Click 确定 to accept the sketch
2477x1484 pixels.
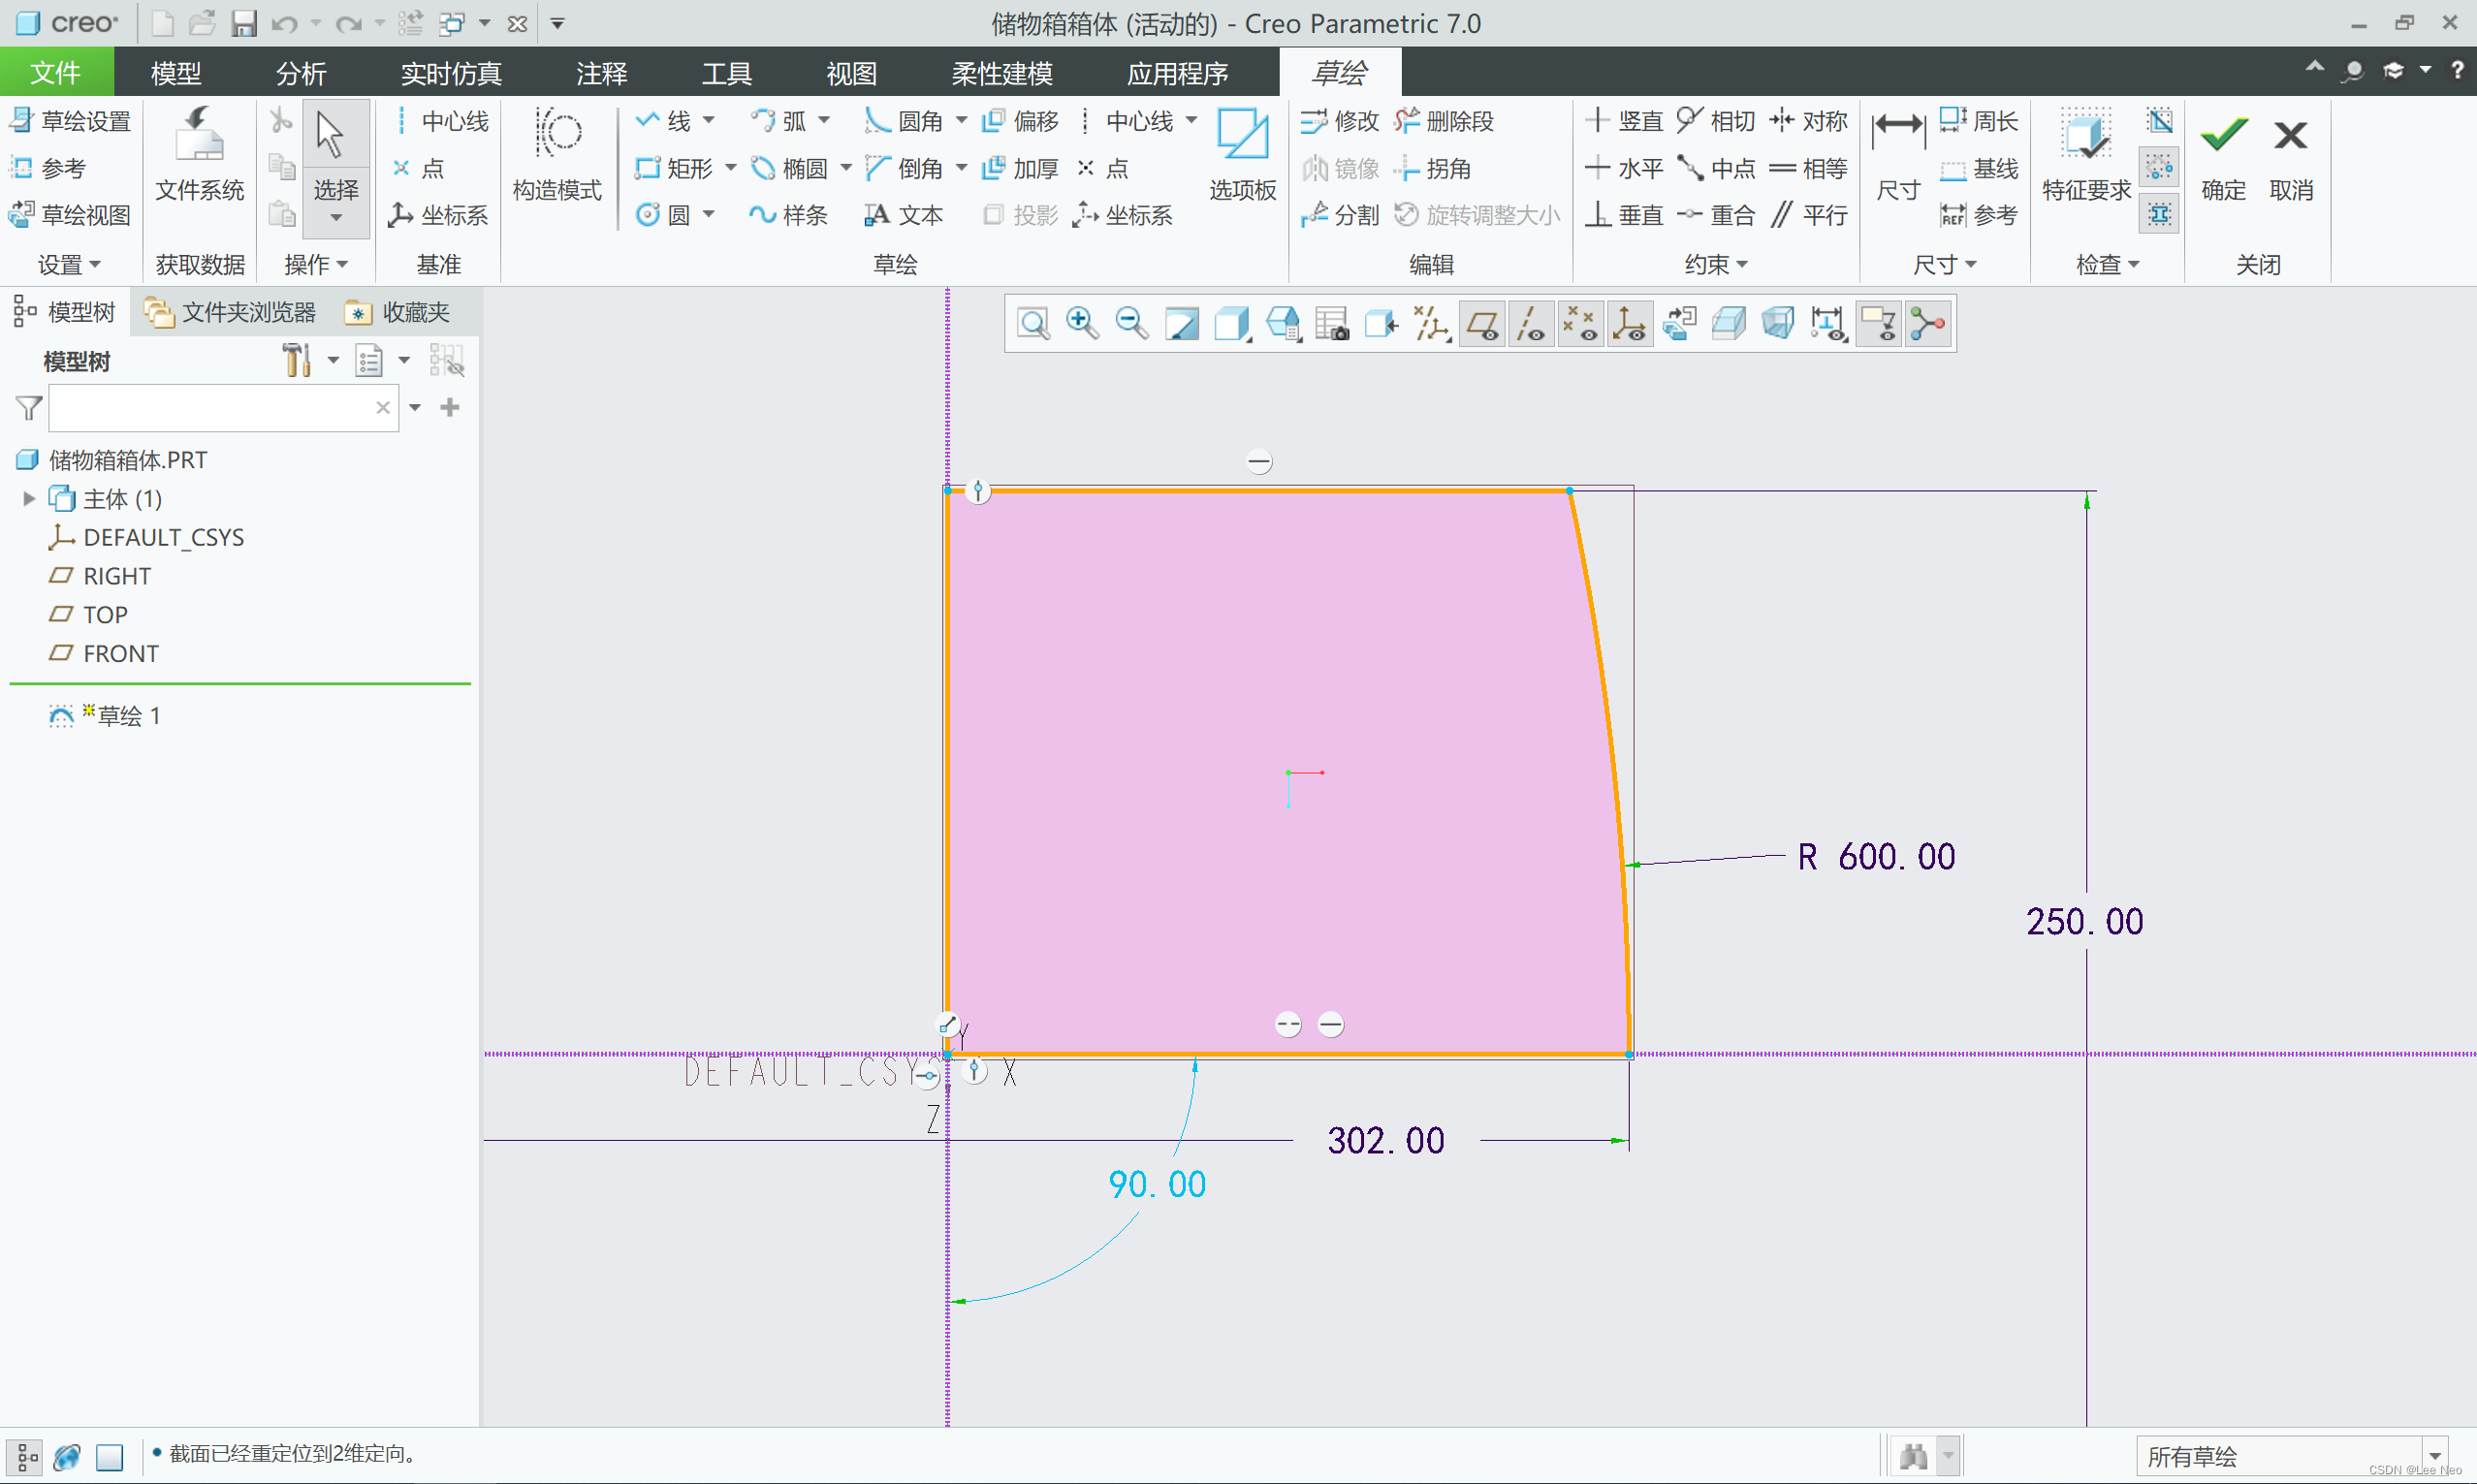[x=2223, y=155]
